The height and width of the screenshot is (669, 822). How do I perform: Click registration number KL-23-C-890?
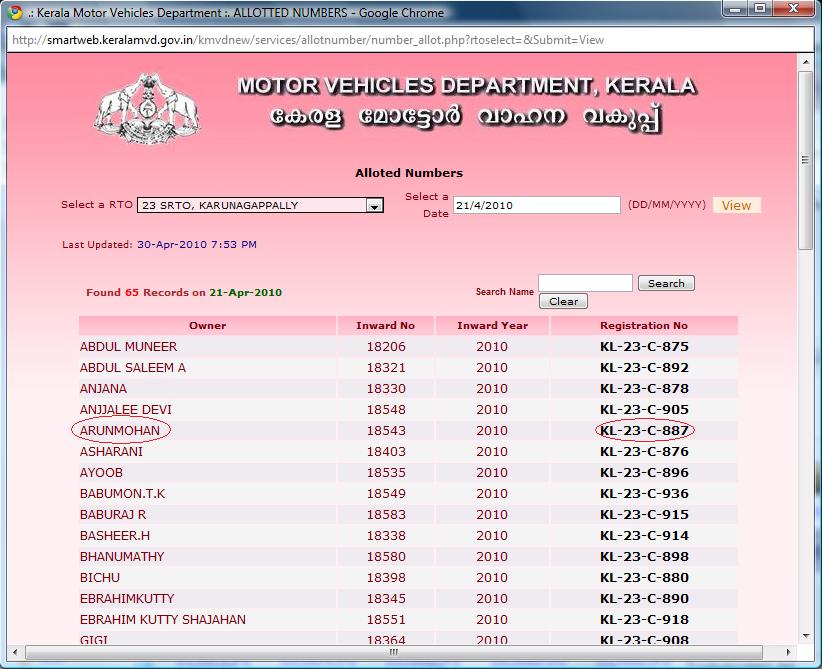(644, 598)
